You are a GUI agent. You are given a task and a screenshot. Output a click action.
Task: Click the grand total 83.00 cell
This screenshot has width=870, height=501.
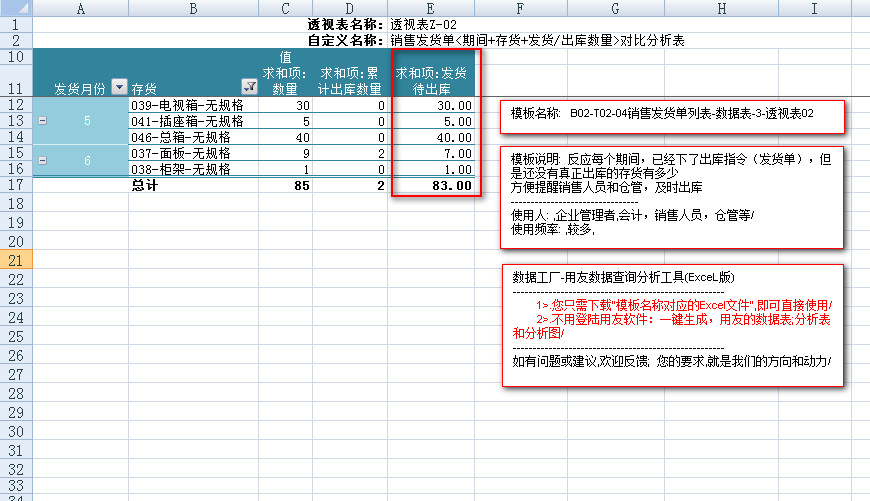(433, 185)
